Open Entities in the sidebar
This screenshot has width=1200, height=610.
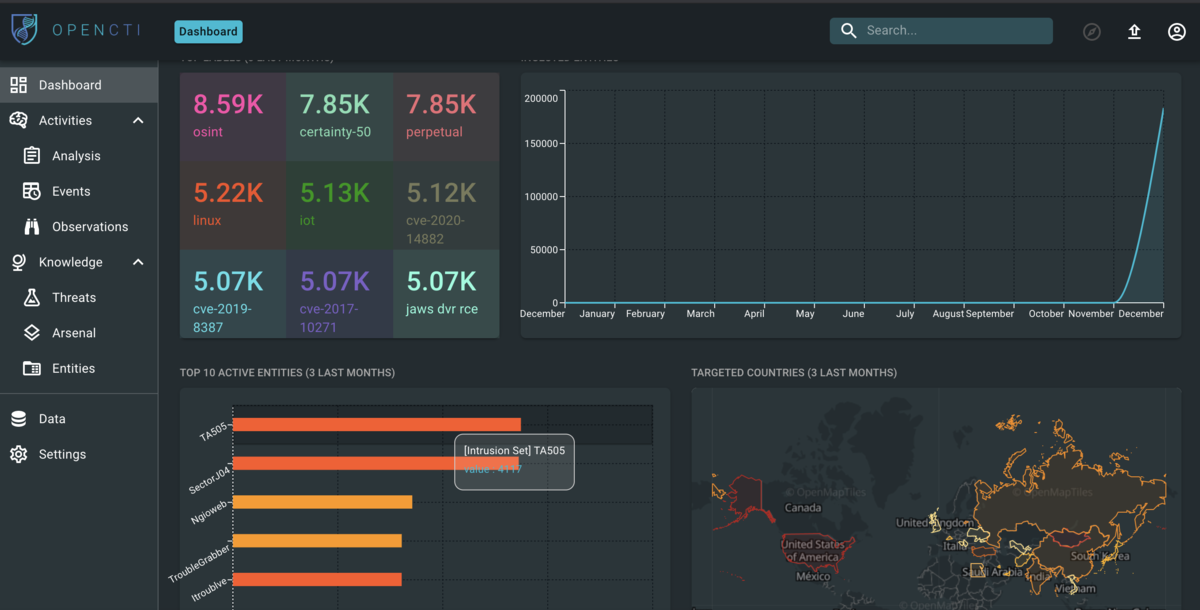(79, 368)
